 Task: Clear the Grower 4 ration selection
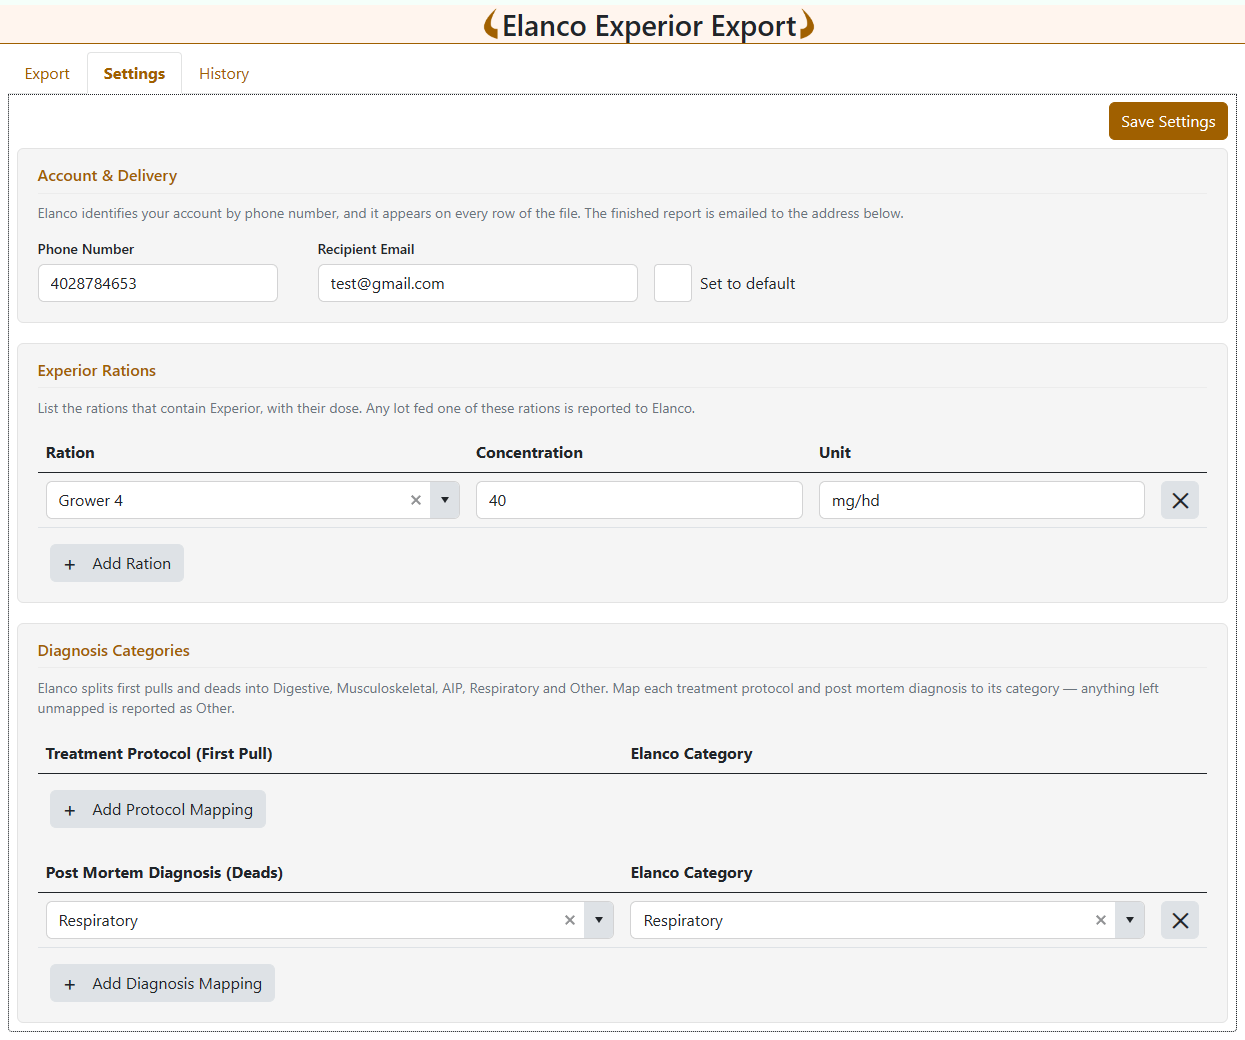[416, 500]
